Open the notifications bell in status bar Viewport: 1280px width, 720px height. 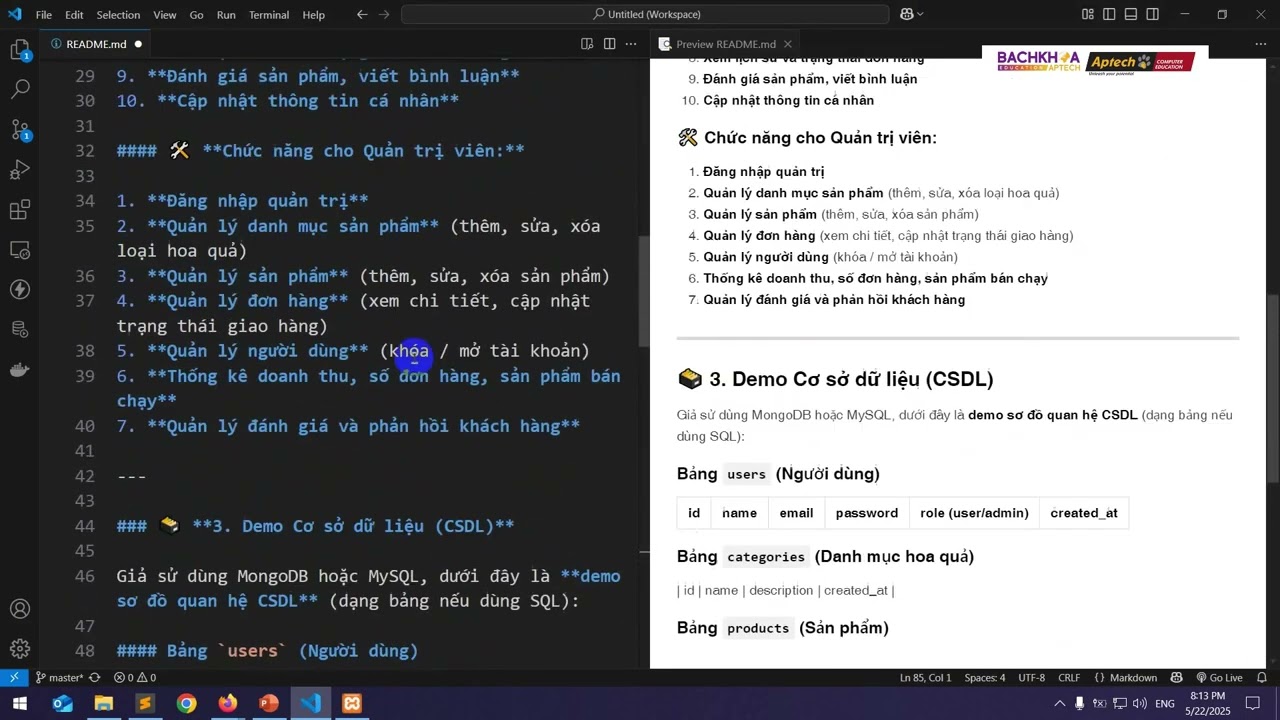coord(1263,677)
